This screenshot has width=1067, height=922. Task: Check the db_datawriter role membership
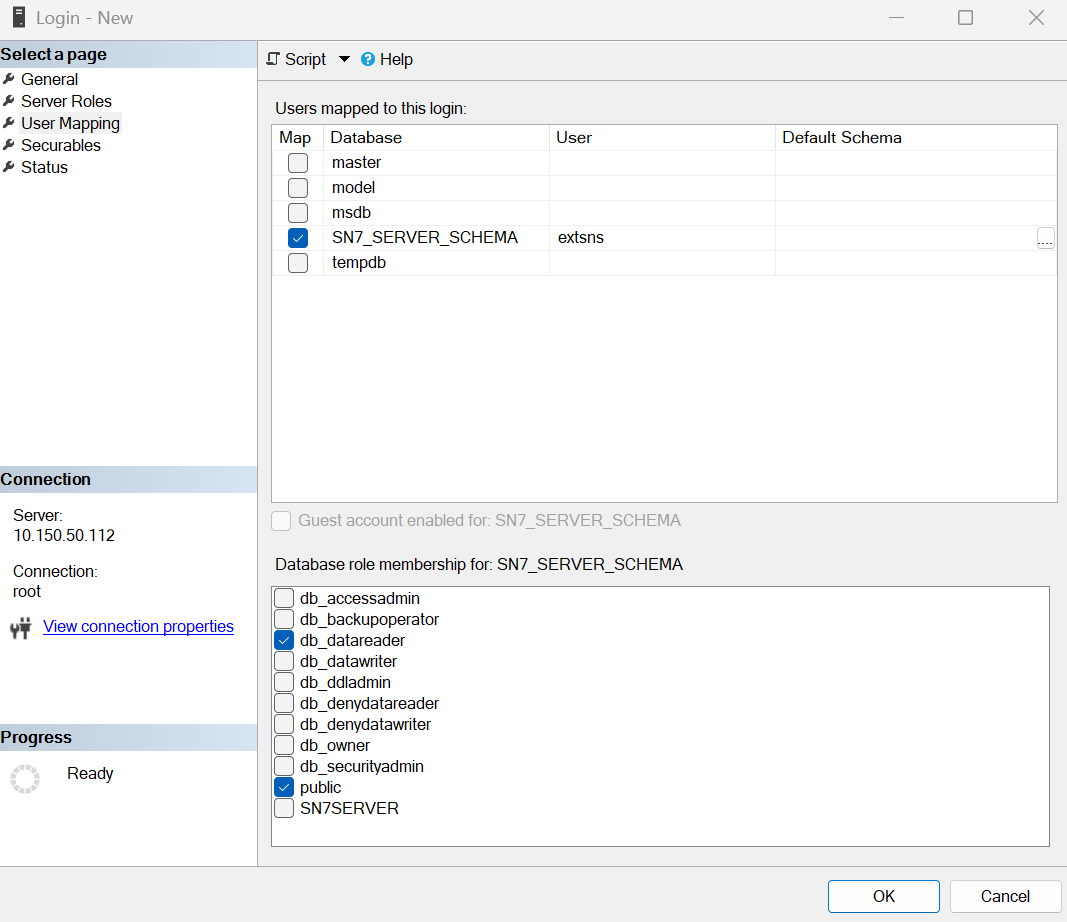click(283, 661)
